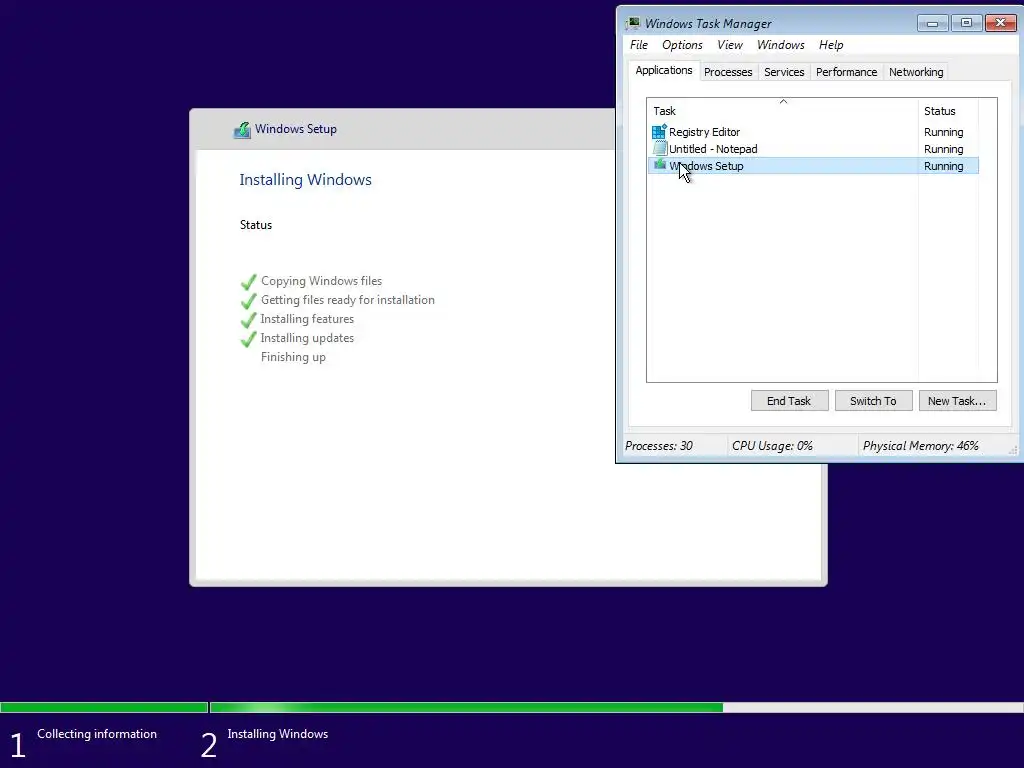Open the File menu in Task Manager

point(639,45)
